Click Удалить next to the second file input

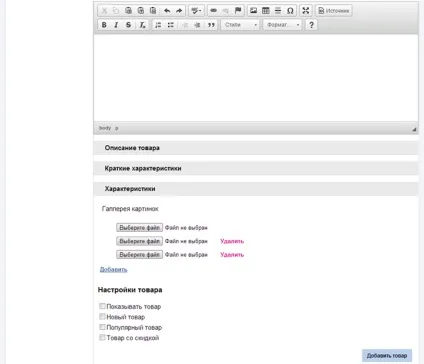[x=232, y=241]
